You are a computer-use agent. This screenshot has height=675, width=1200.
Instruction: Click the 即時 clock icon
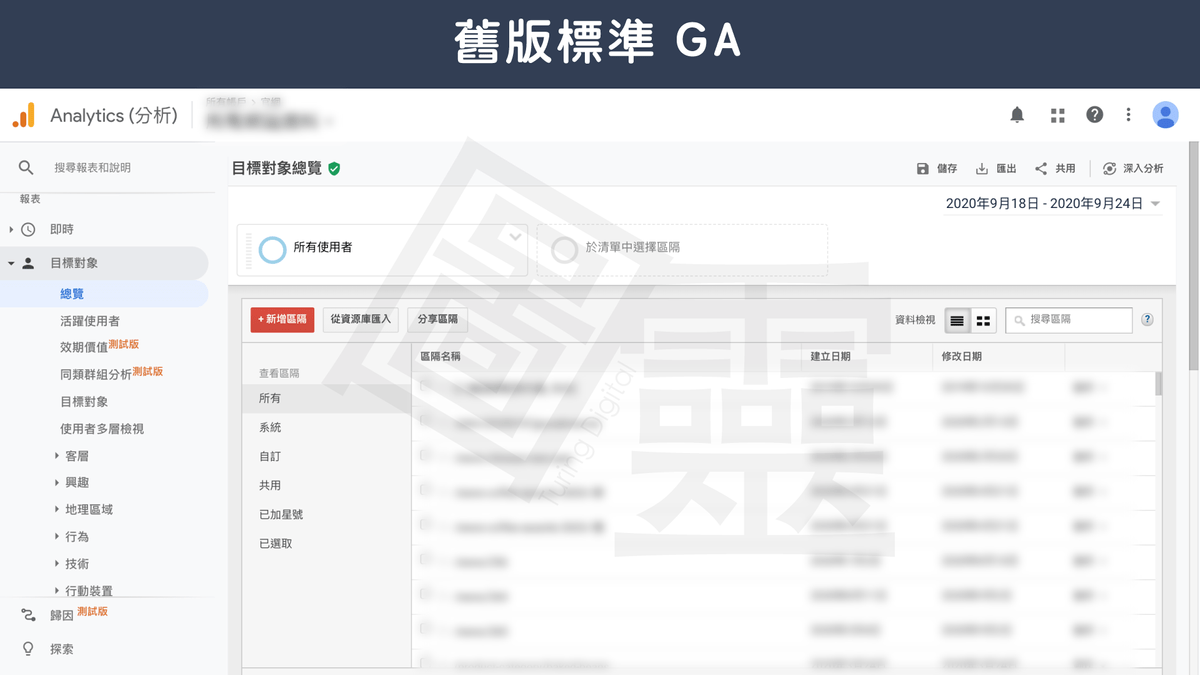[28, 229]
